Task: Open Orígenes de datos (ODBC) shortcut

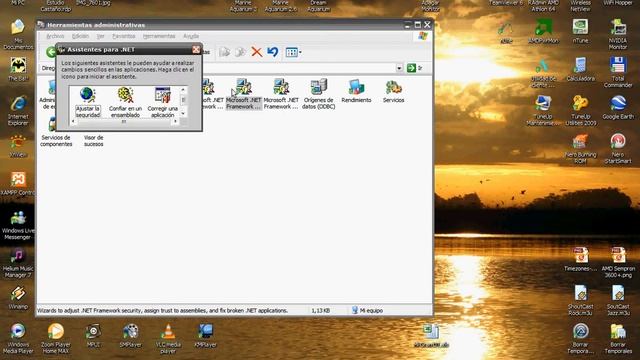Action: [x=318, y=94]
